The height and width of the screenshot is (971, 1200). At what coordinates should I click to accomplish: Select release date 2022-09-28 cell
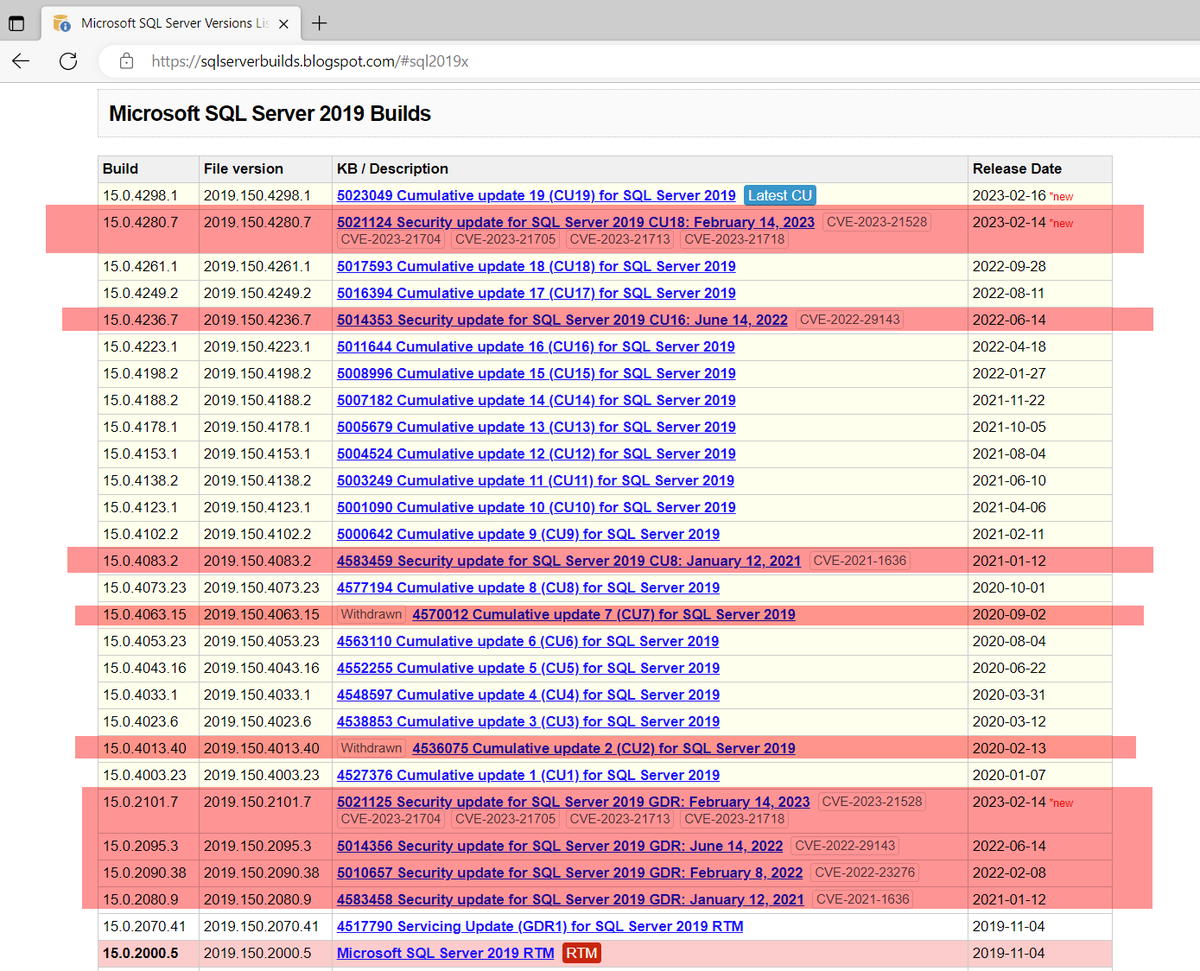[x=1040, y=266]
